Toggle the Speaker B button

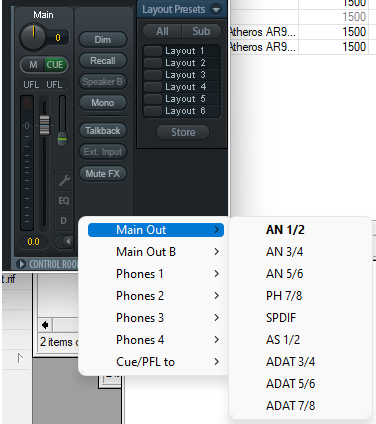coord(103,82)
